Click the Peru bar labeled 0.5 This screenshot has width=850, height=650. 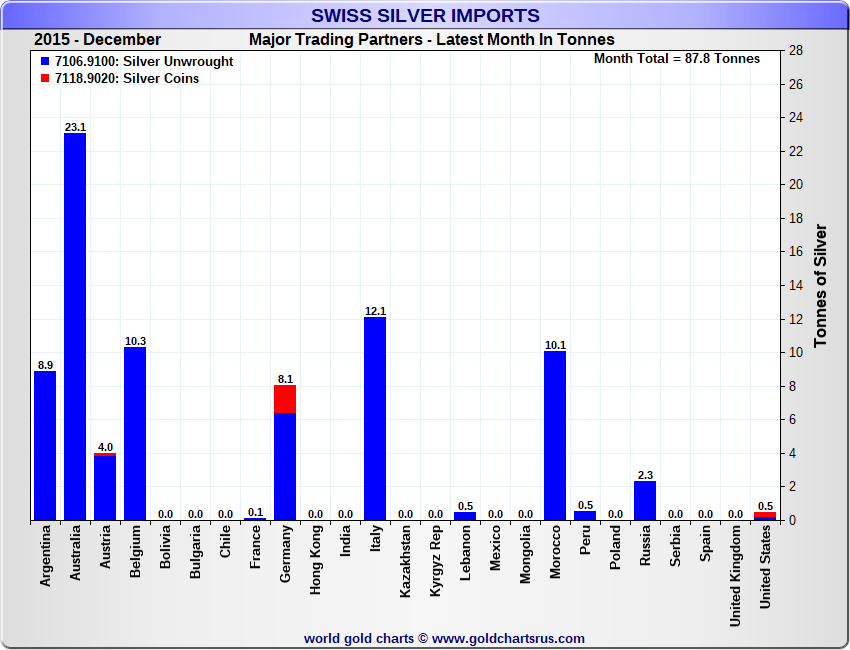click(585, 516)
